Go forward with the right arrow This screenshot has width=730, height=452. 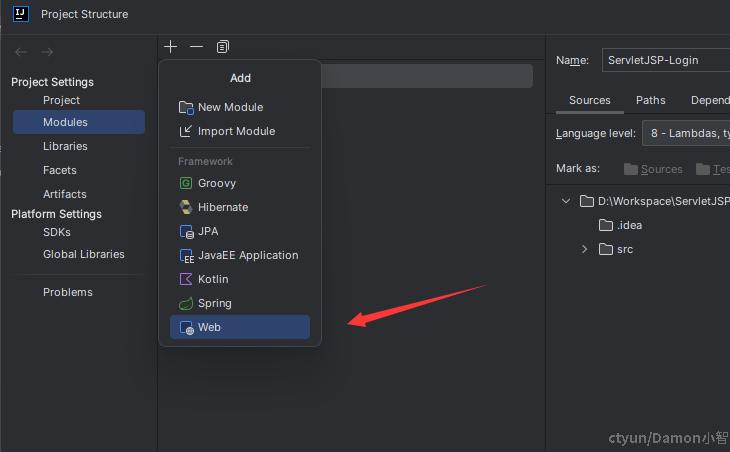tap(47, 52)
